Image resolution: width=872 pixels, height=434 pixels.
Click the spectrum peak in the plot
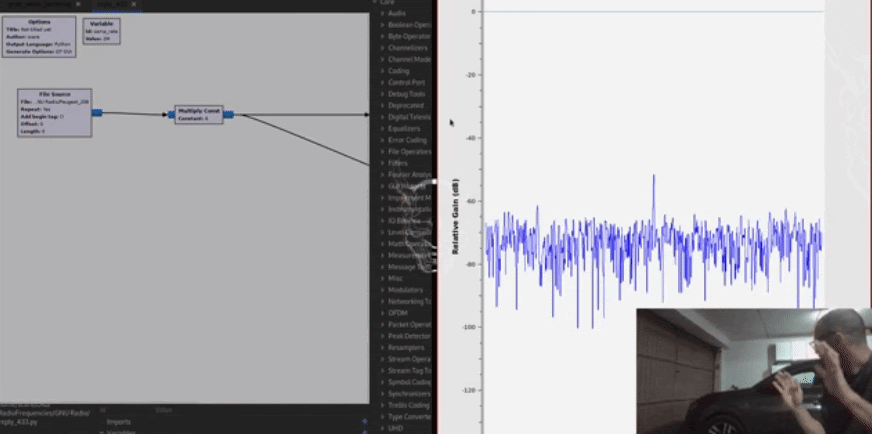point(654,177)
